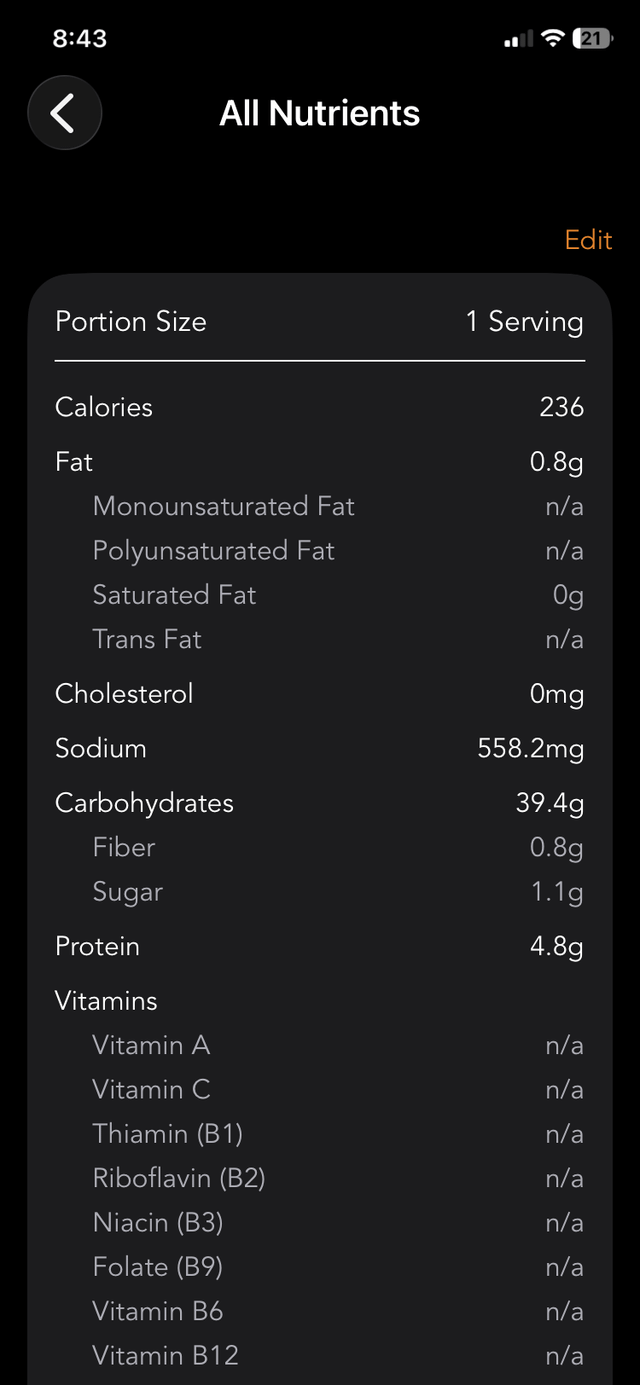Select the Vitamins section header

tap(106, 1001)
